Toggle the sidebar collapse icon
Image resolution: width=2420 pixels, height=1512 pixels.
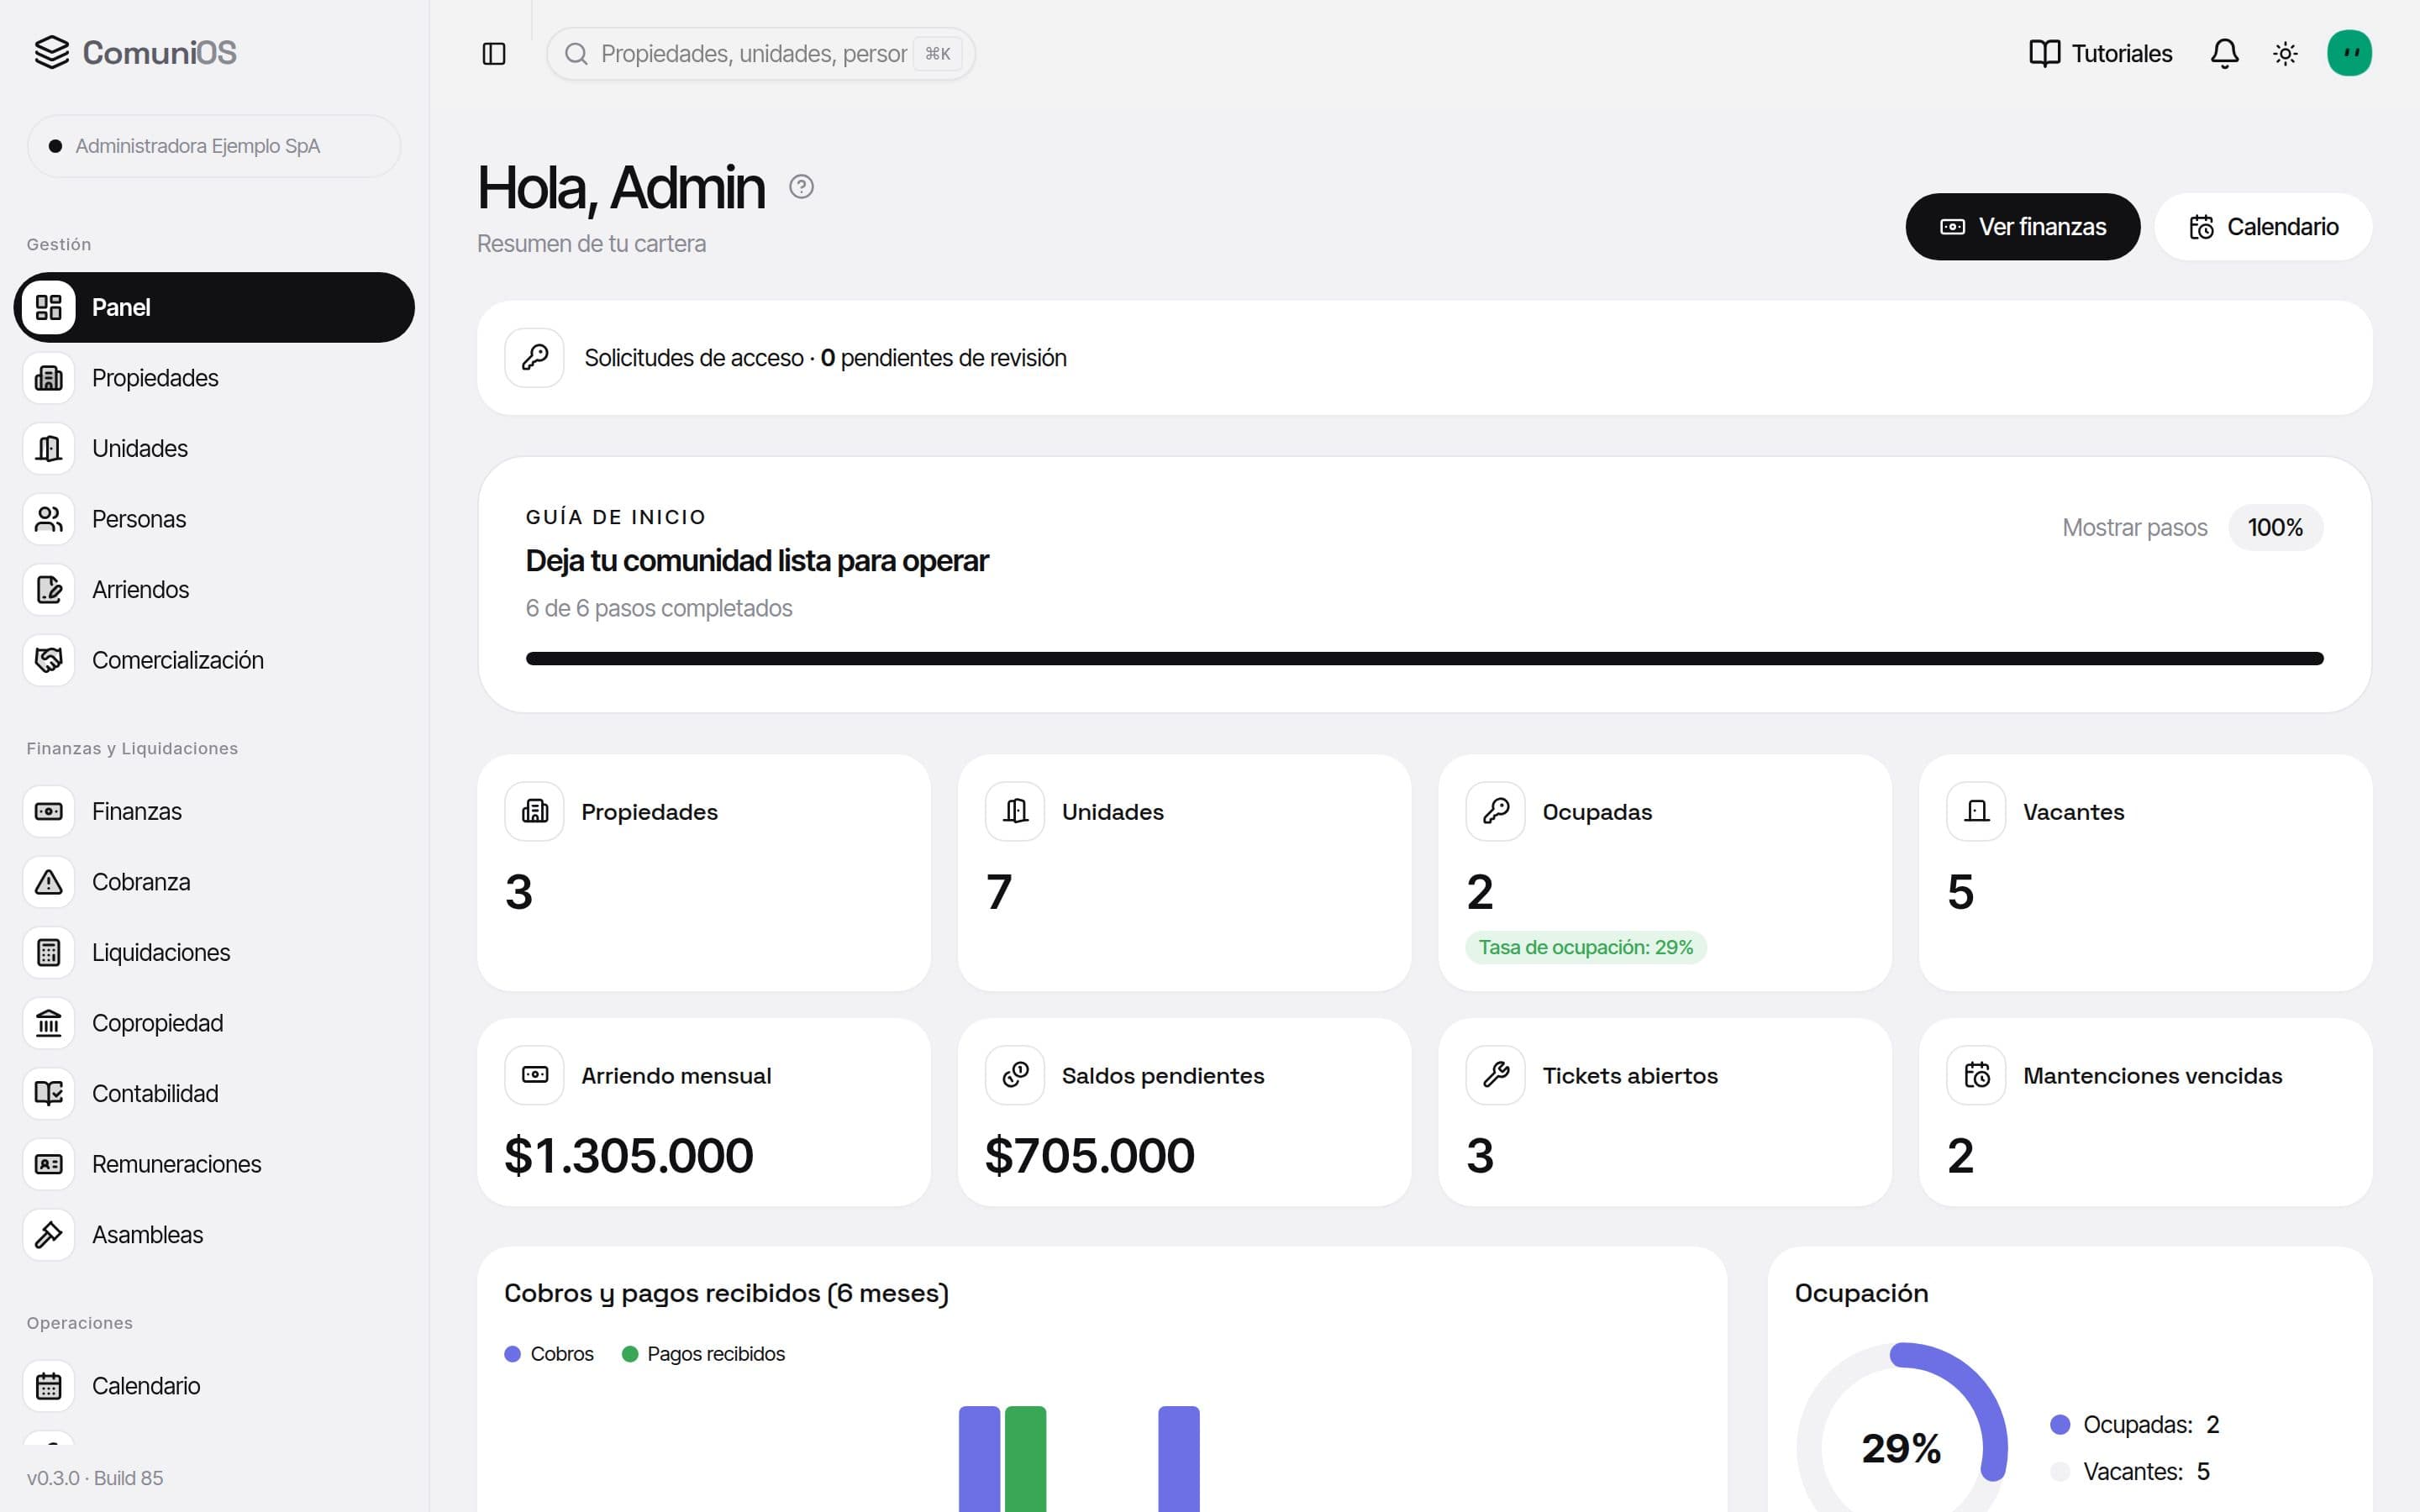click(494, 54)
